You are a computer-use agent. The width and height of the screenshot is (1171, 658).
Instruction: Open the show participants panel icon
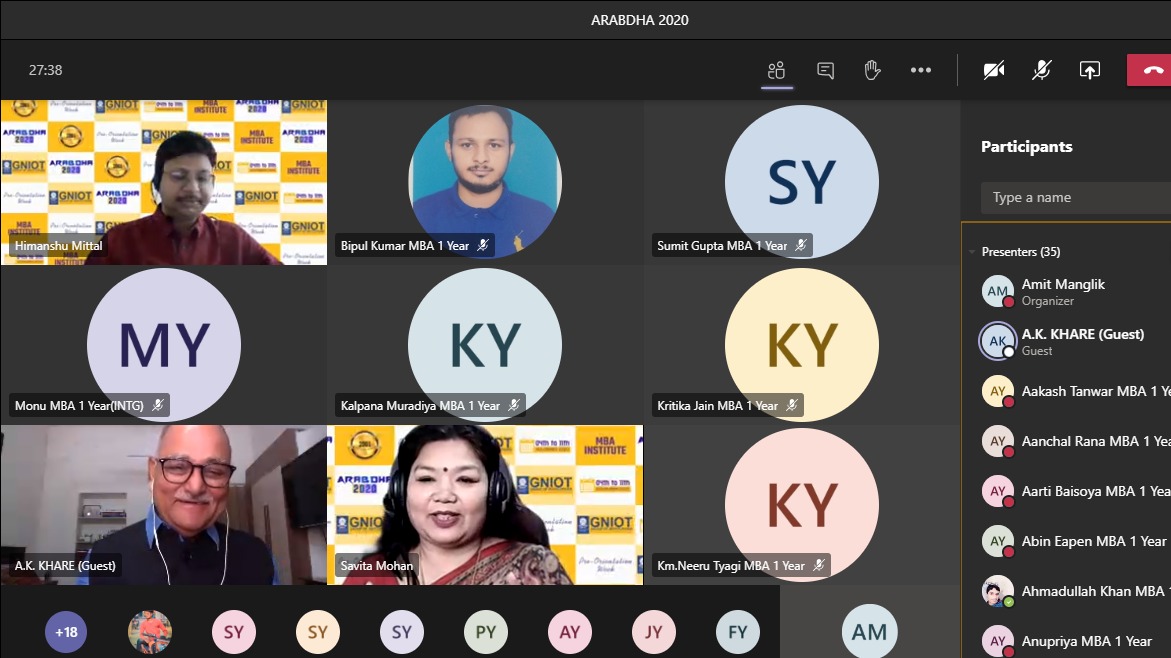[x=776, y=70]
